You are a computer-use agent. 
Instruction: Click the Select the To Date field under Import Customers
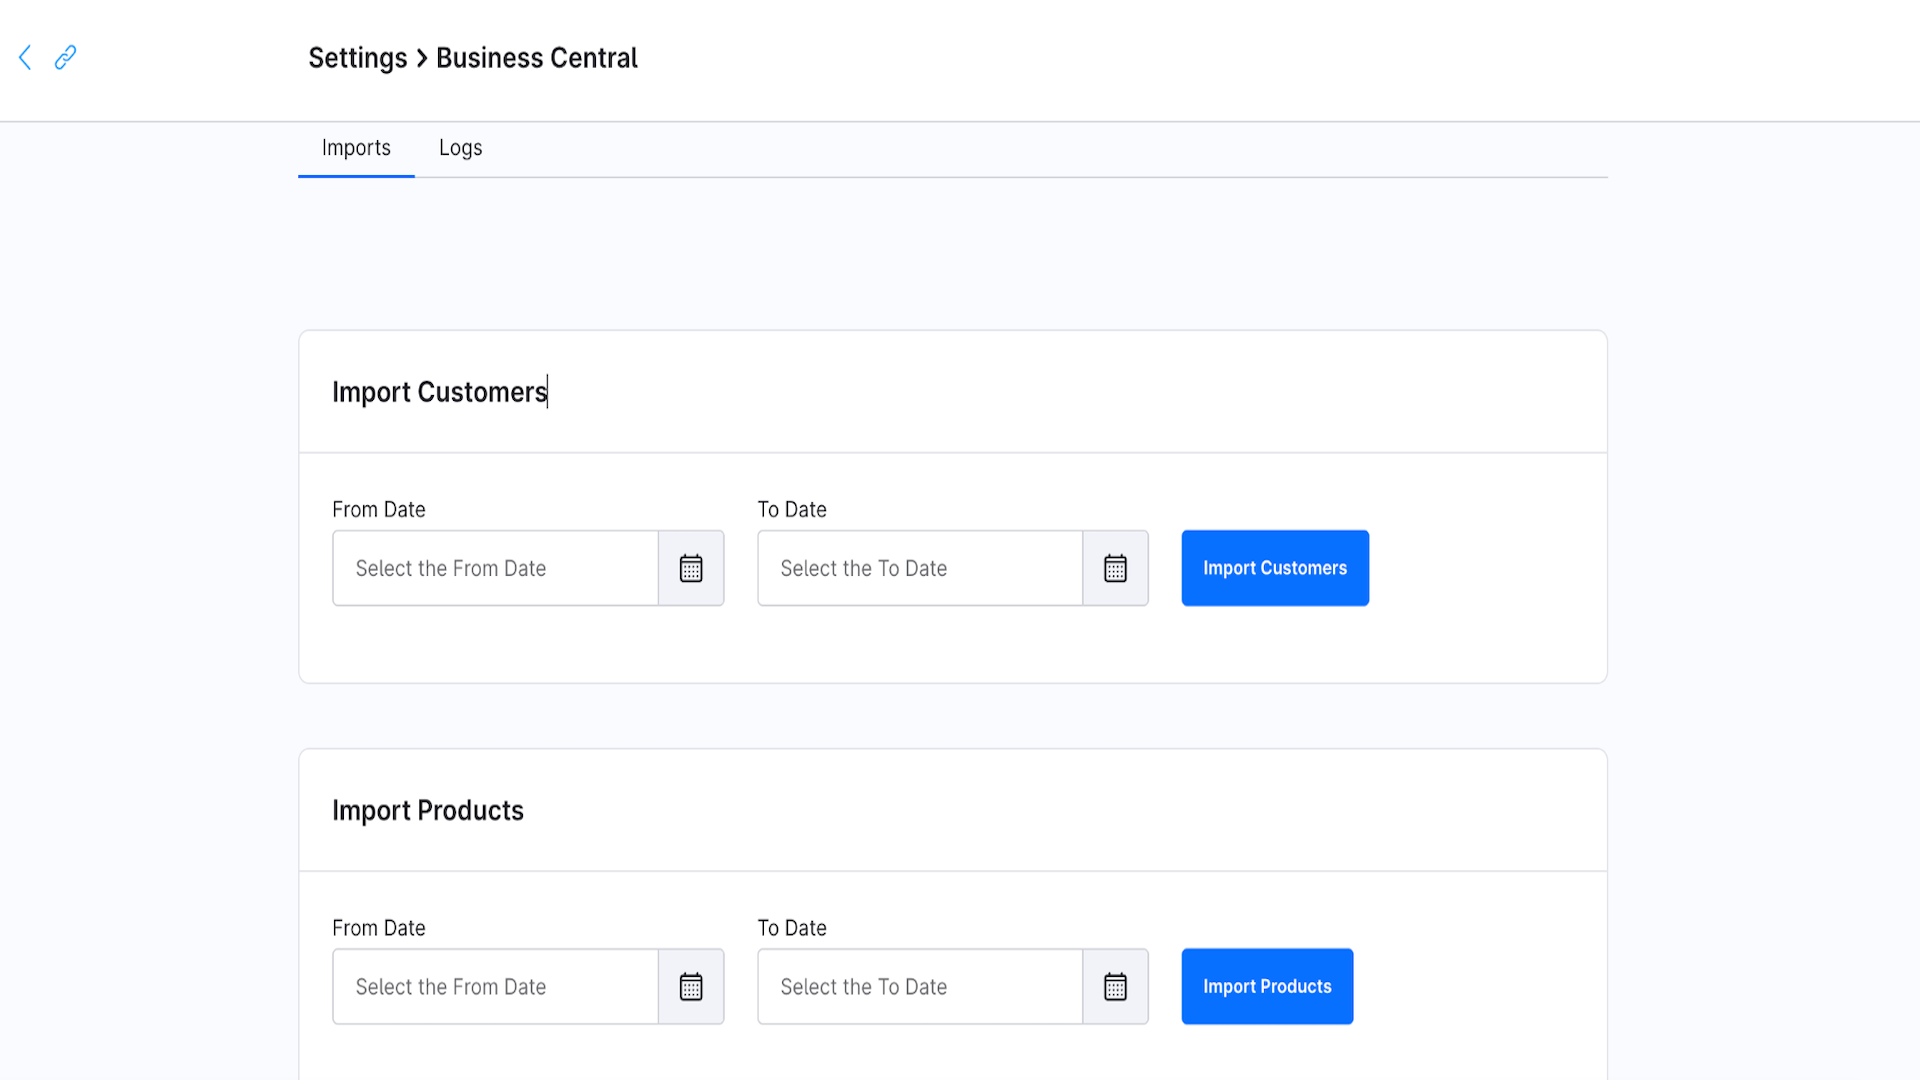(x=919, y=568)
